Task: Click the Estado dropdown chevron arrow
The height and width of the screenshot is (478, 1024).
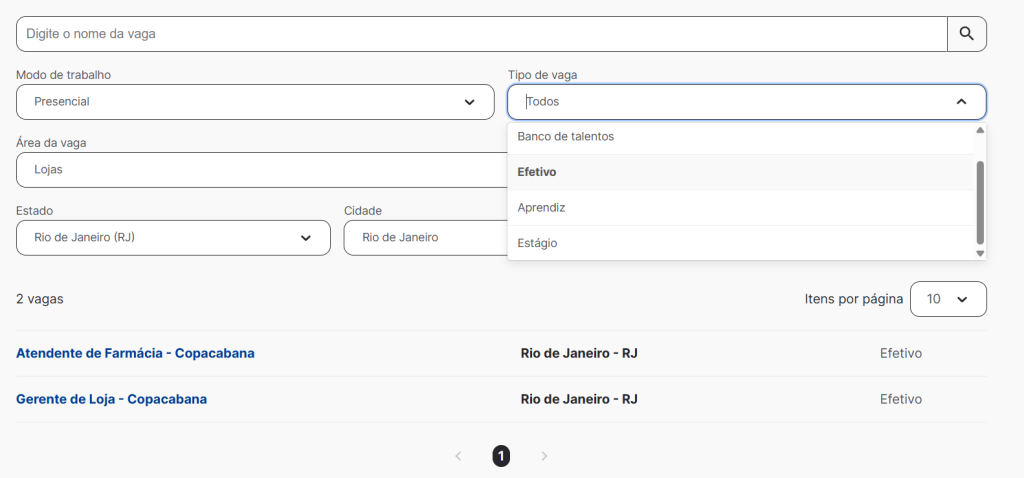Action: (306, 238)
